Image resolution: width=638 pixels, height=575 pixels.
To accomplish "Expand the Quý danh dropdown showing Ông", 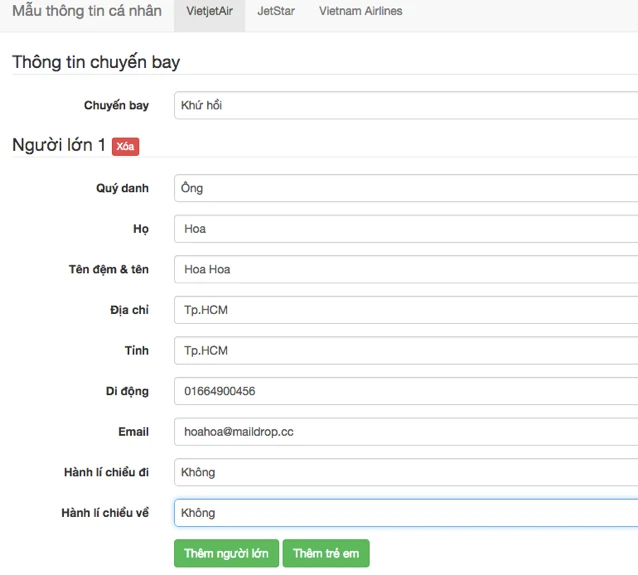I will [406, 188].
